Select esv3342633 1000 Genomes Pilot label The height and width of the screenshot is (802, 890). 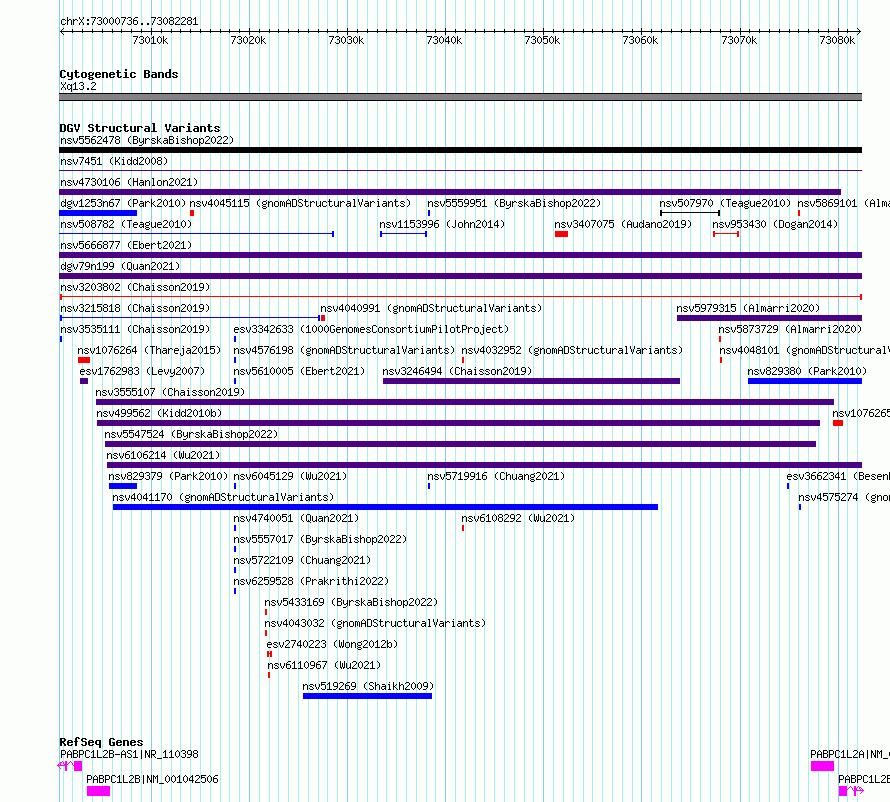[x=371, y=329]
